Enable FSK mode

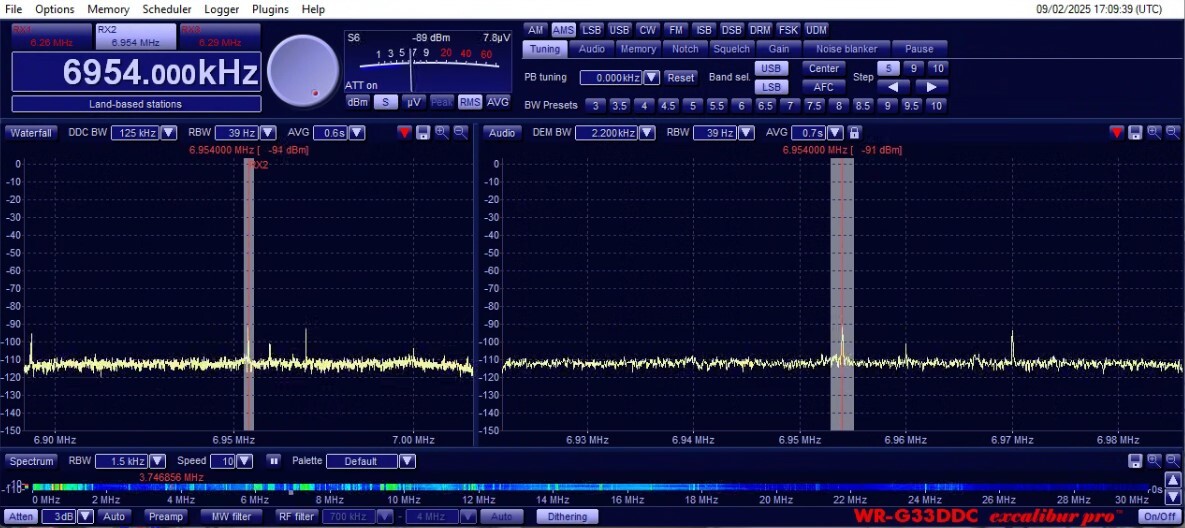click(x=788, y=30)
